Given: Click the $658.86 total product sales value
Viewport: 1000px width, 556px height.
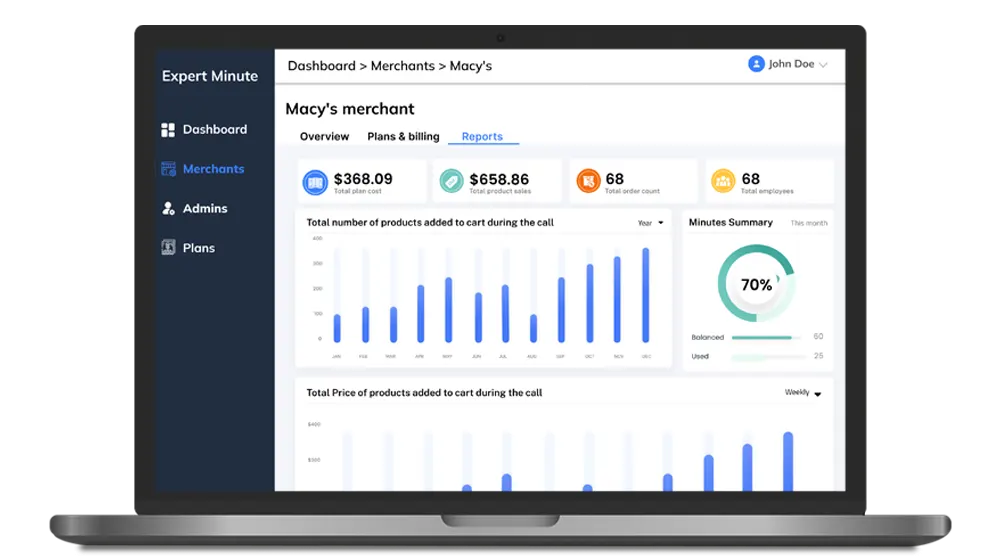Looking at the screenshot, I should pos(499,180).
